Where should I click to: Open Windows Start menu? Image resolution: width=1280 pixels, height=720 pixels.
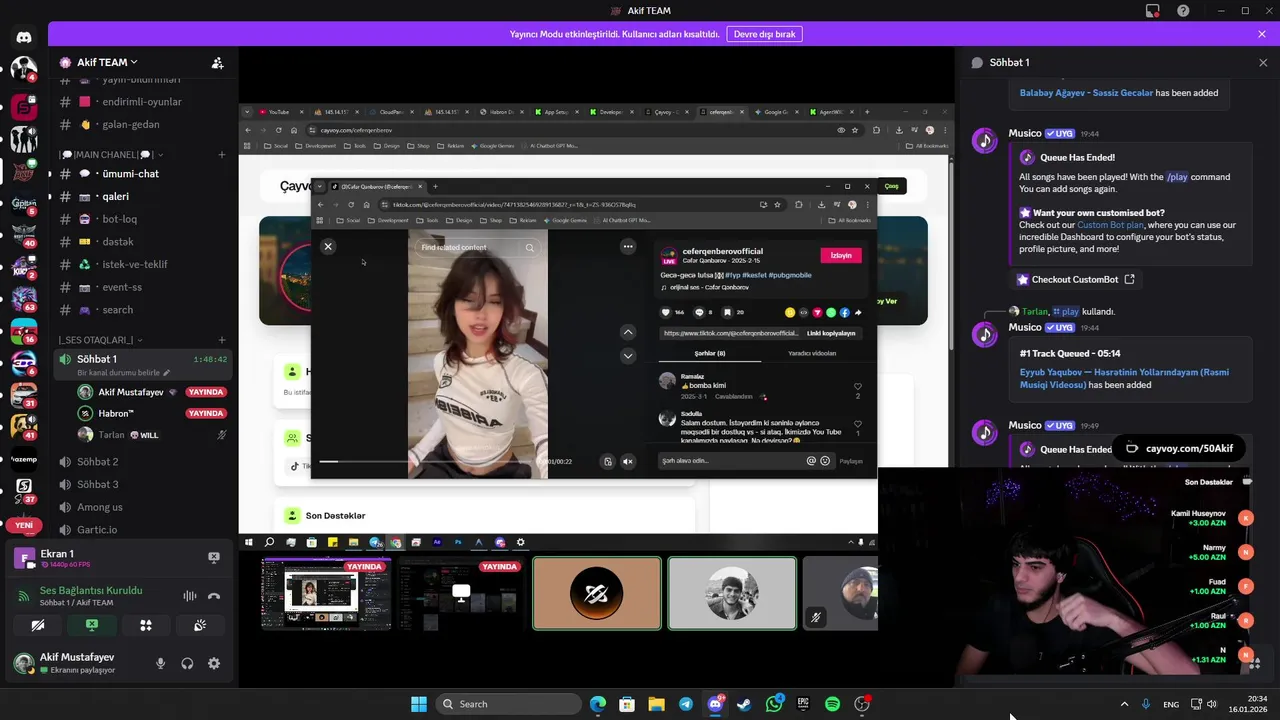point(419,704)
